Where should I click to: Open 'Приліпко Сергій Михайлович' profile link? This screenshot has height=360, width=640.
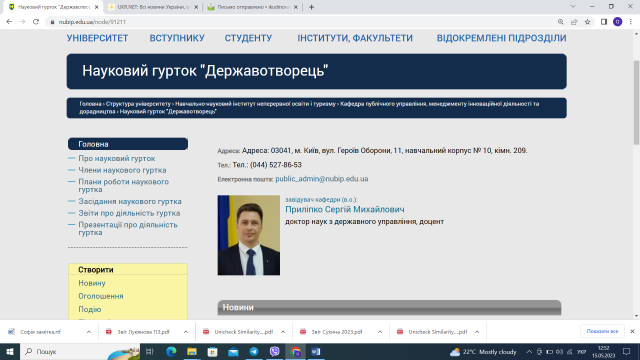click(x=345, y=209)
